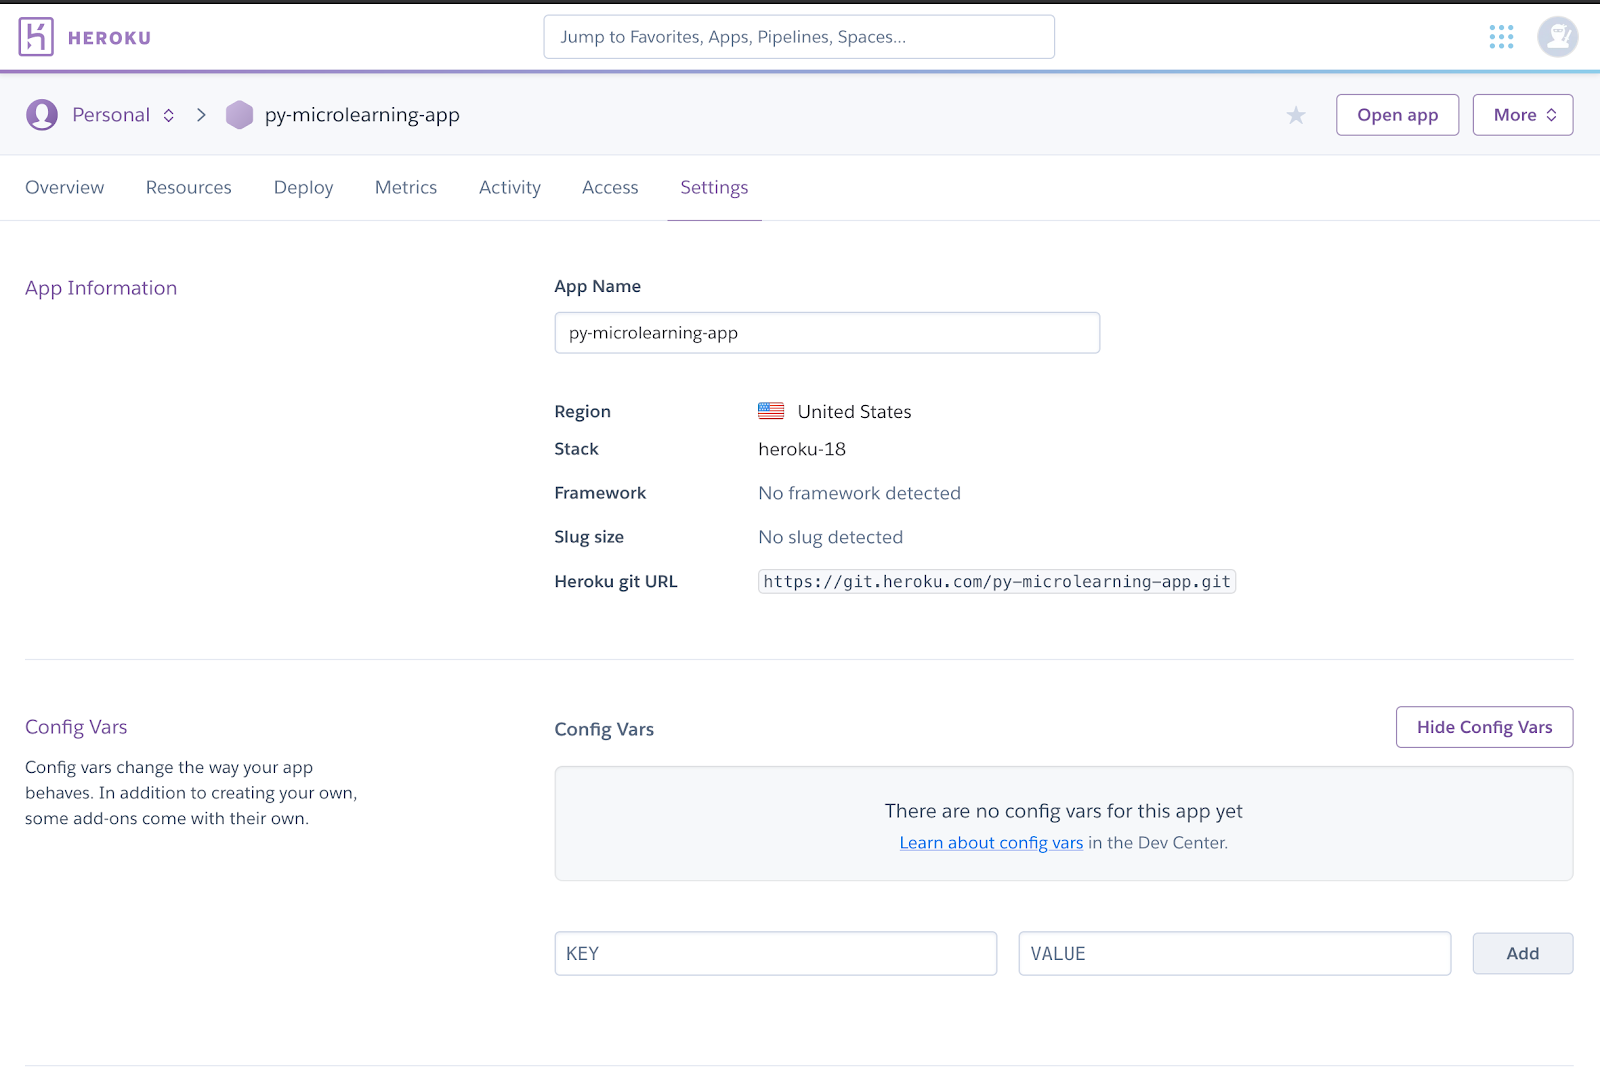Viewport: 1600px width, 1088px height.
Task: Click Hide Config Vars button
Action: click(1484, 727)
